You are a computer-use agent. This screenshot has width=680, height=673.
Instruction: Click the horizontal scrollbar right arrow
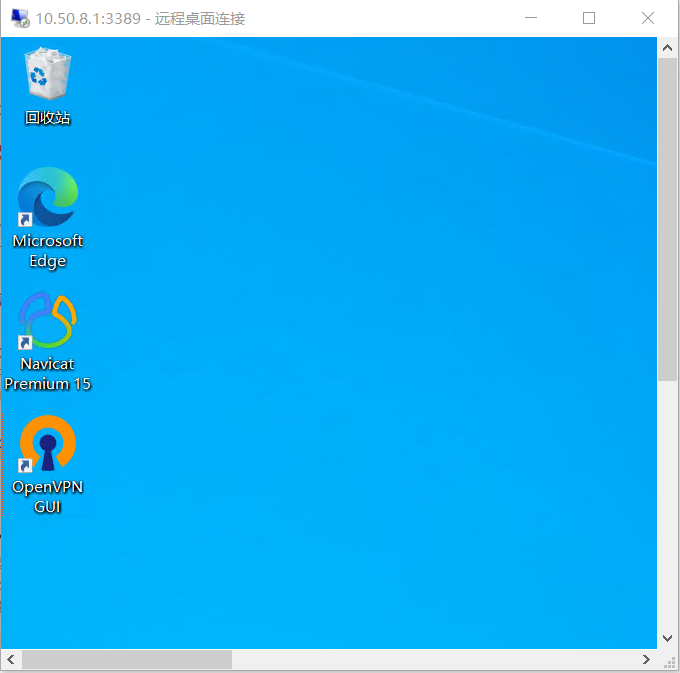[646, 660]
